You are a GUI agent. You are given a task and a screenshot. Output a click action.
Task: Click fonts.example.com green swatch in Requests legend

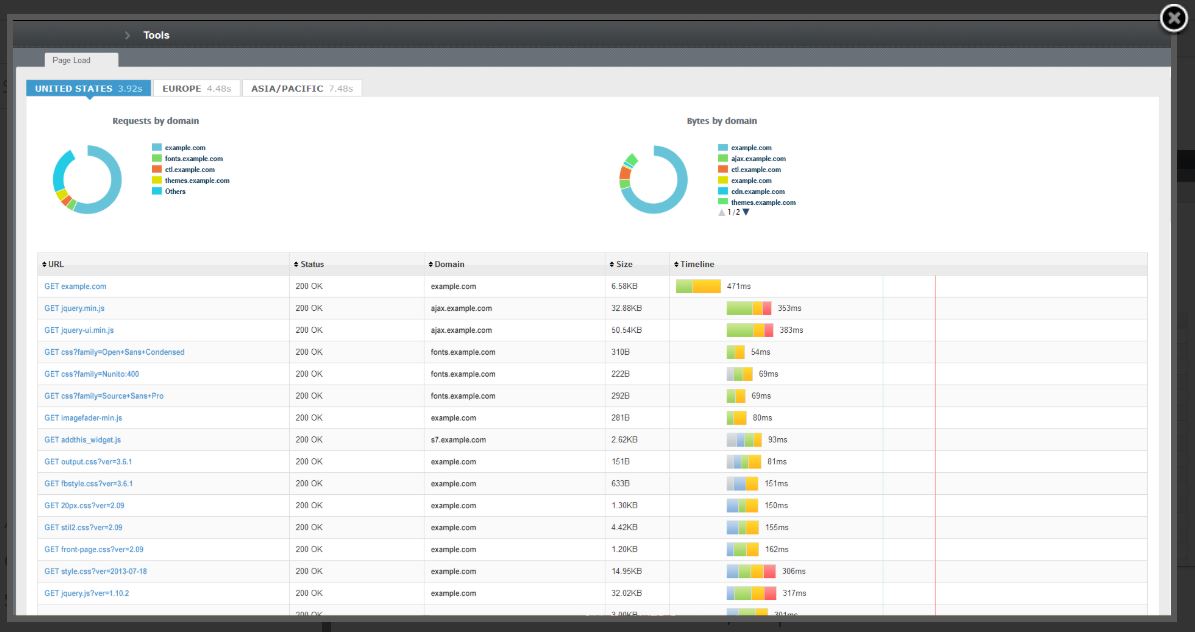click(x=157, y=159)
